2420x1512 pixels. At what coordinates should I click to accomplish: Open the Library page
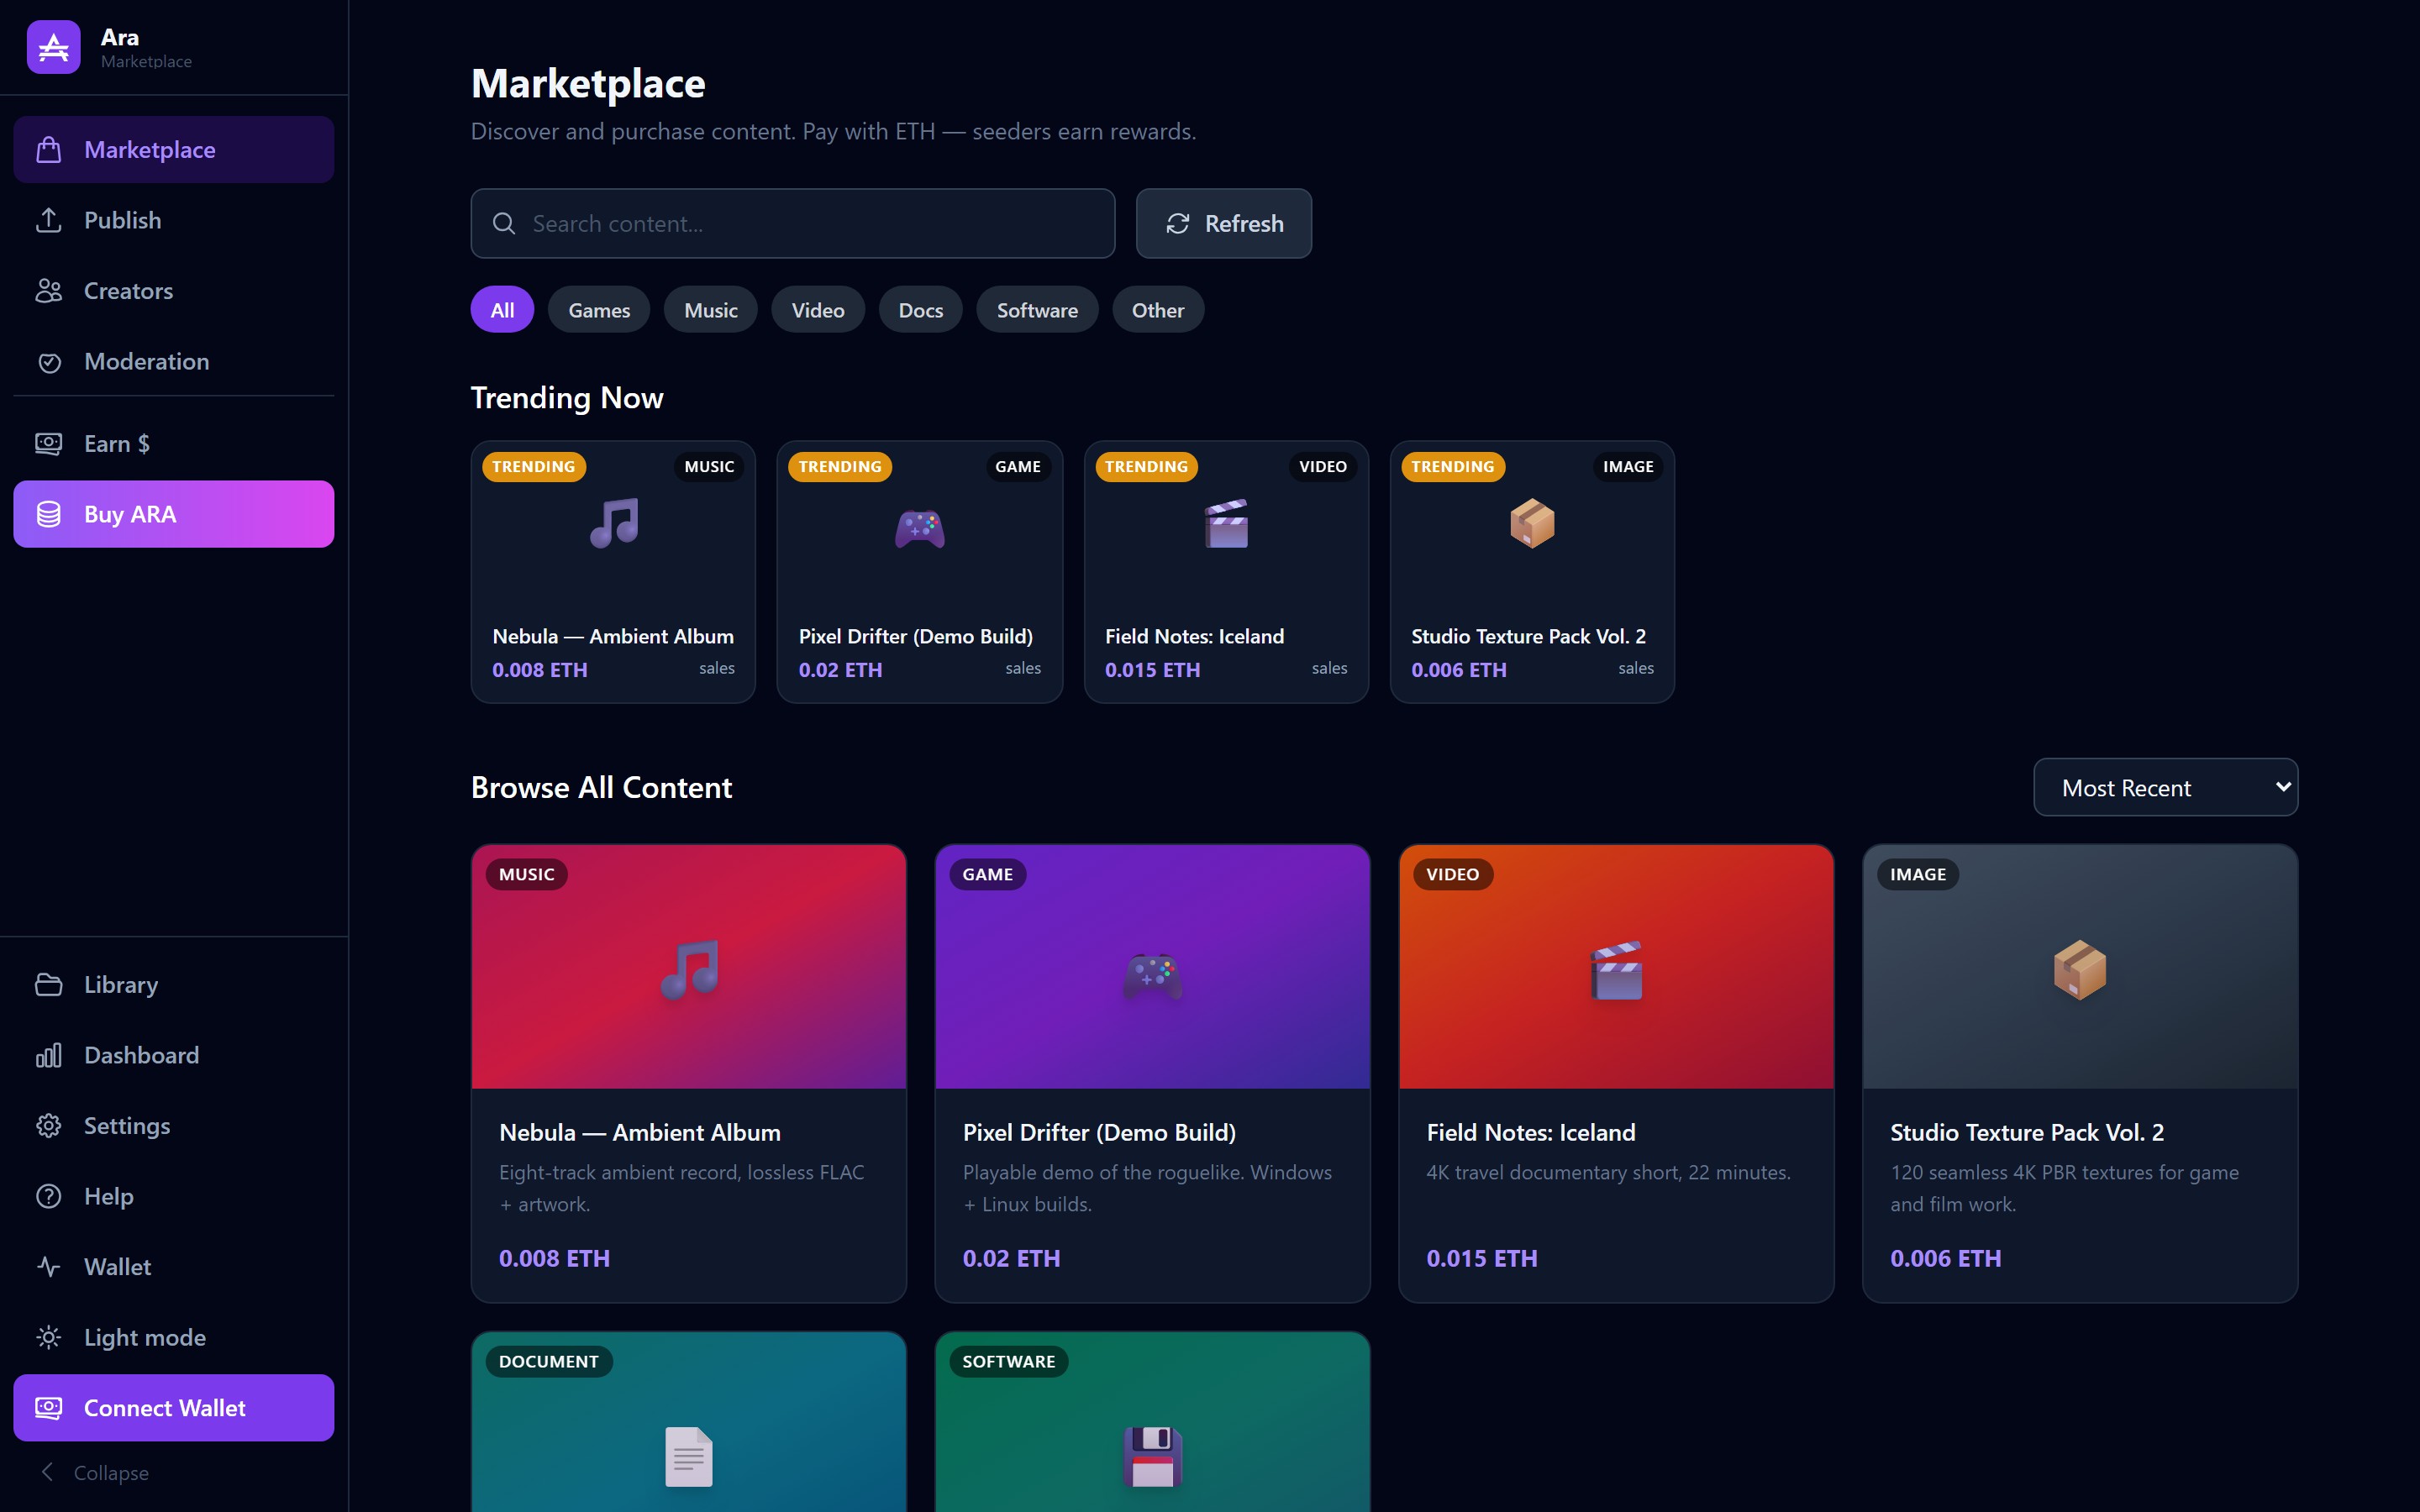tap(174, 984)
